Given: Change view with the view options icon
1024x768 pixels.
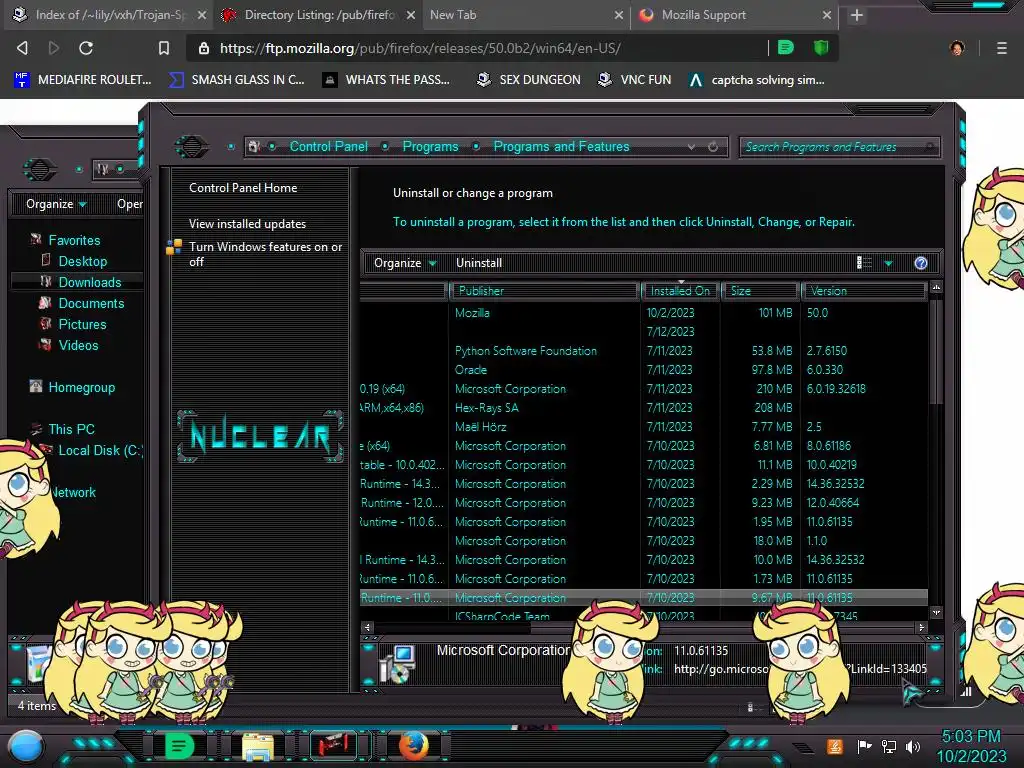Looking at the screenshot, I should pos(865,263).
